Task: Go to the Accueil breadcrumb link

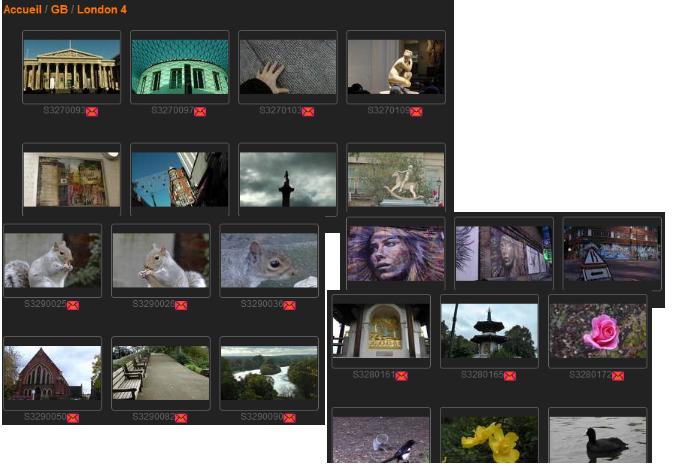Action: 22,9
